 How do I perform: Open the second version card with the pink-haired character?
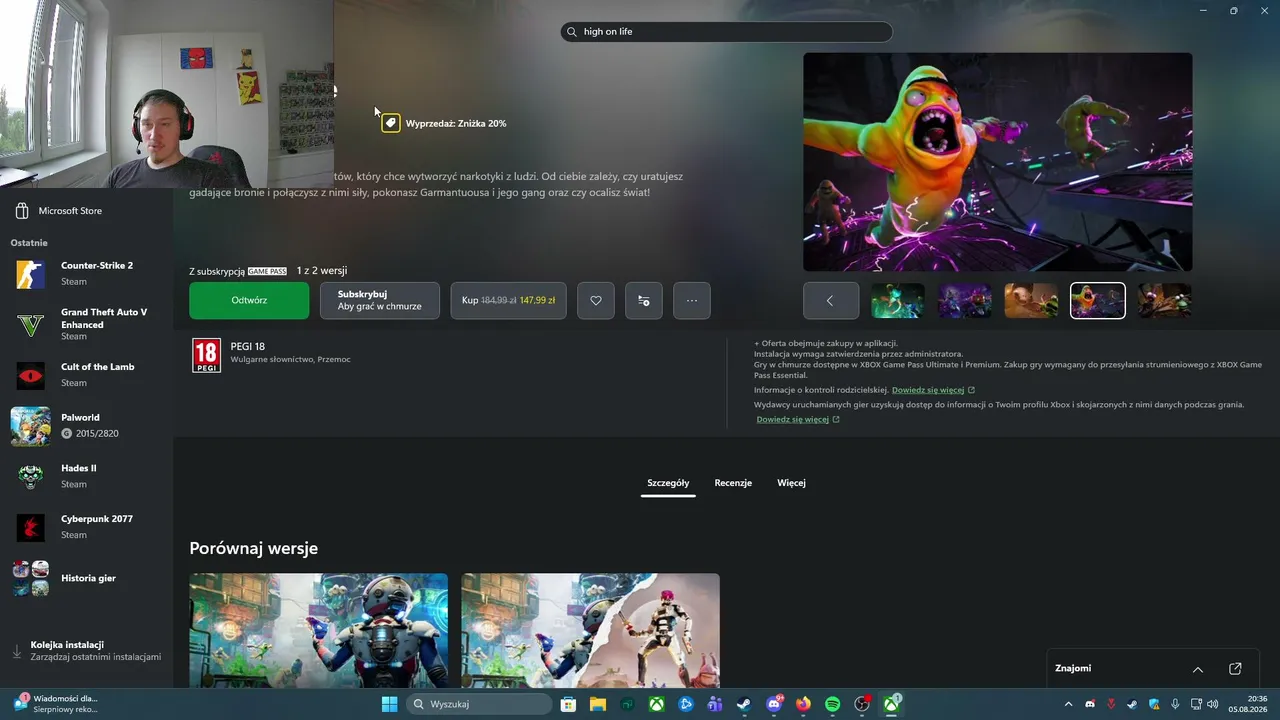coord(590,630)
